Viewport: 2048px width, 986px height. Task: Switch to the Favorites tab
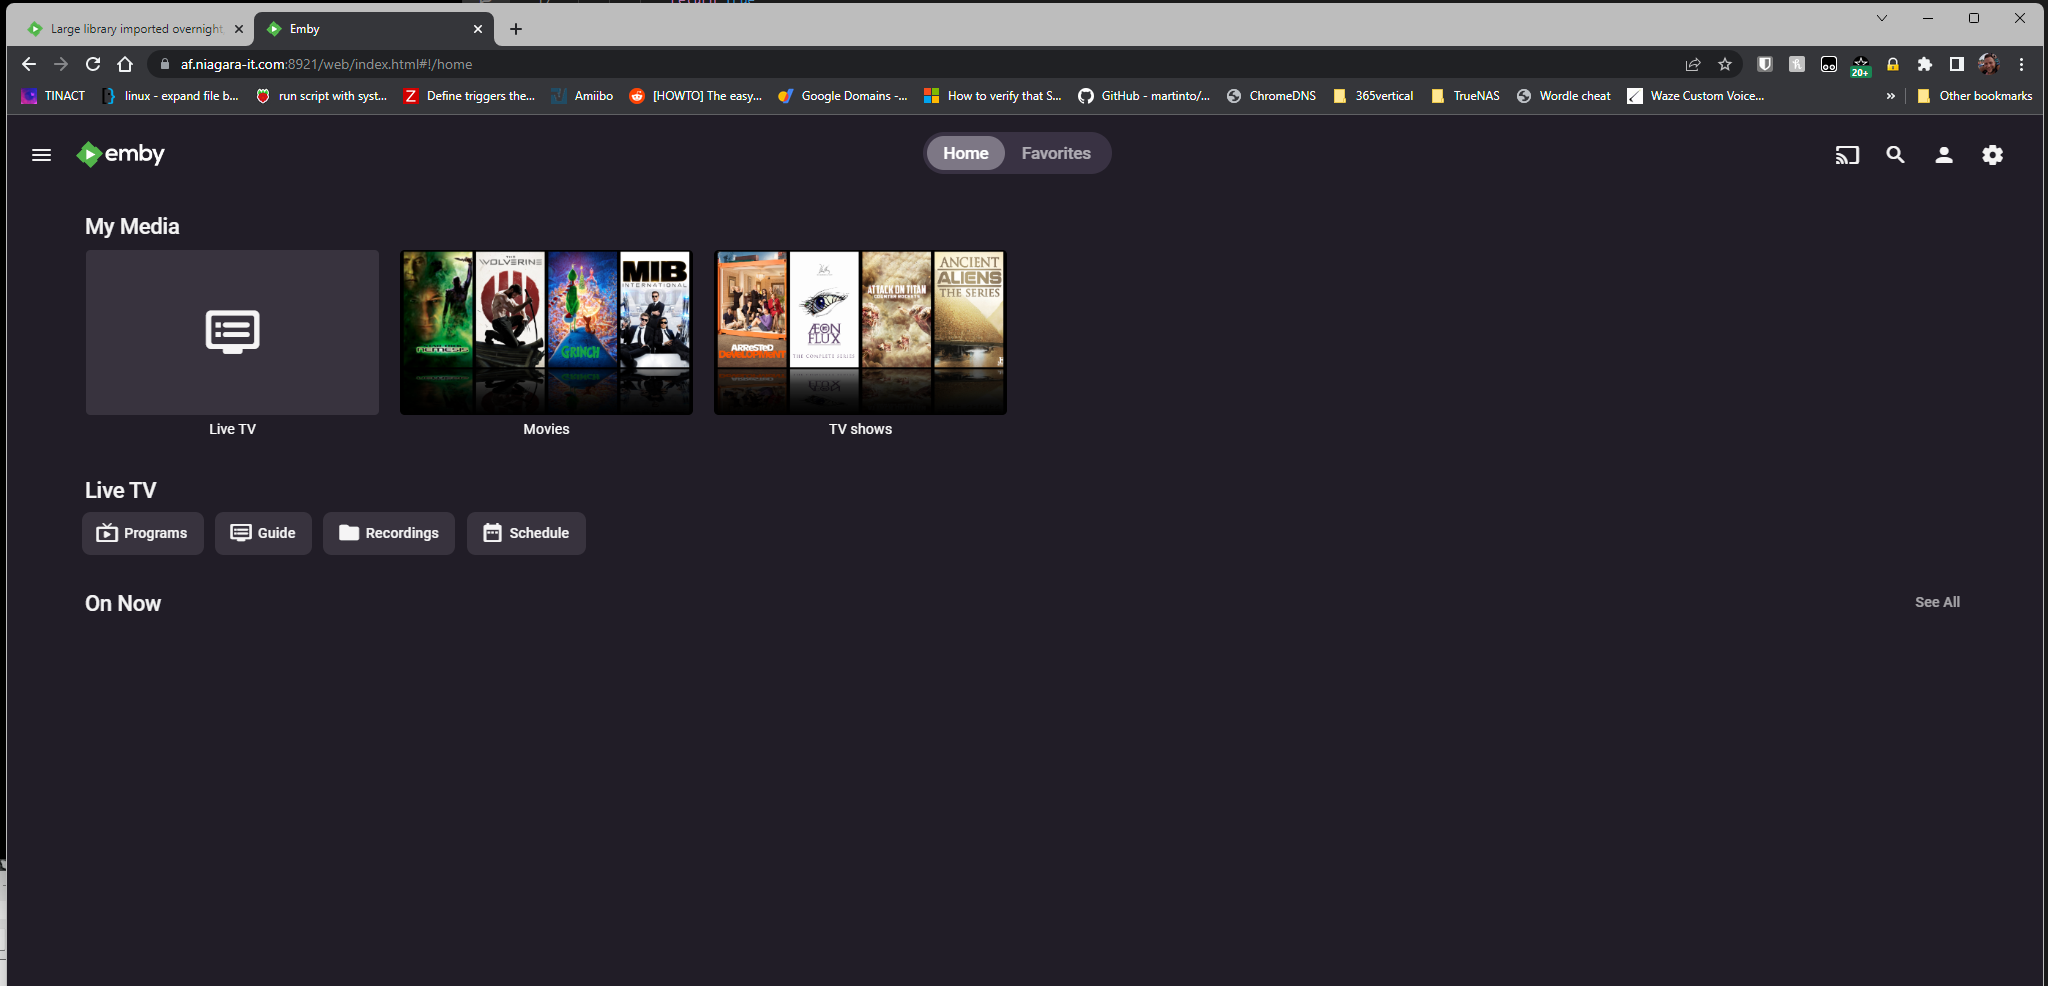[x=1056, y=153]
